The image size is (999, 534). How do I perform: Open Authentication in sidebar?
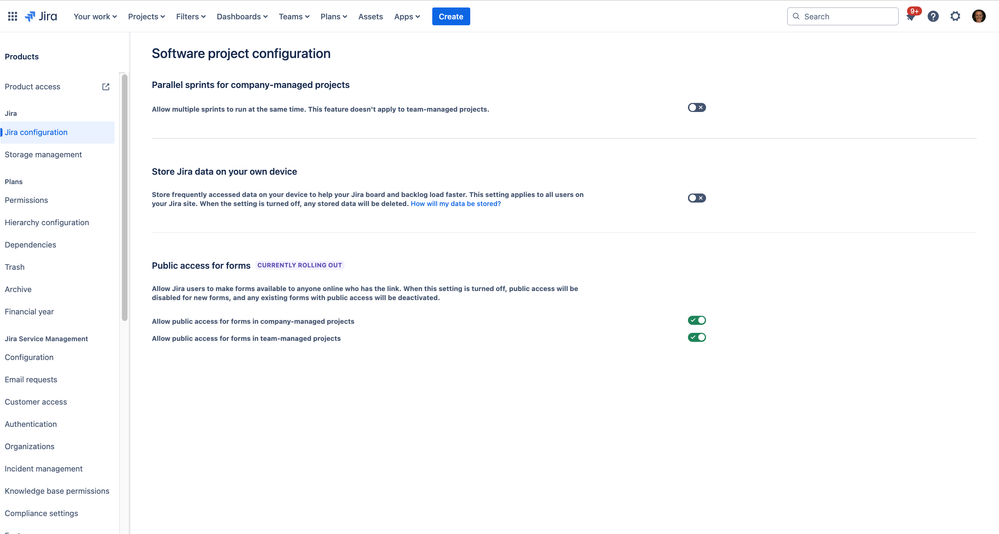pyautogui.click(x=31, y=424)
